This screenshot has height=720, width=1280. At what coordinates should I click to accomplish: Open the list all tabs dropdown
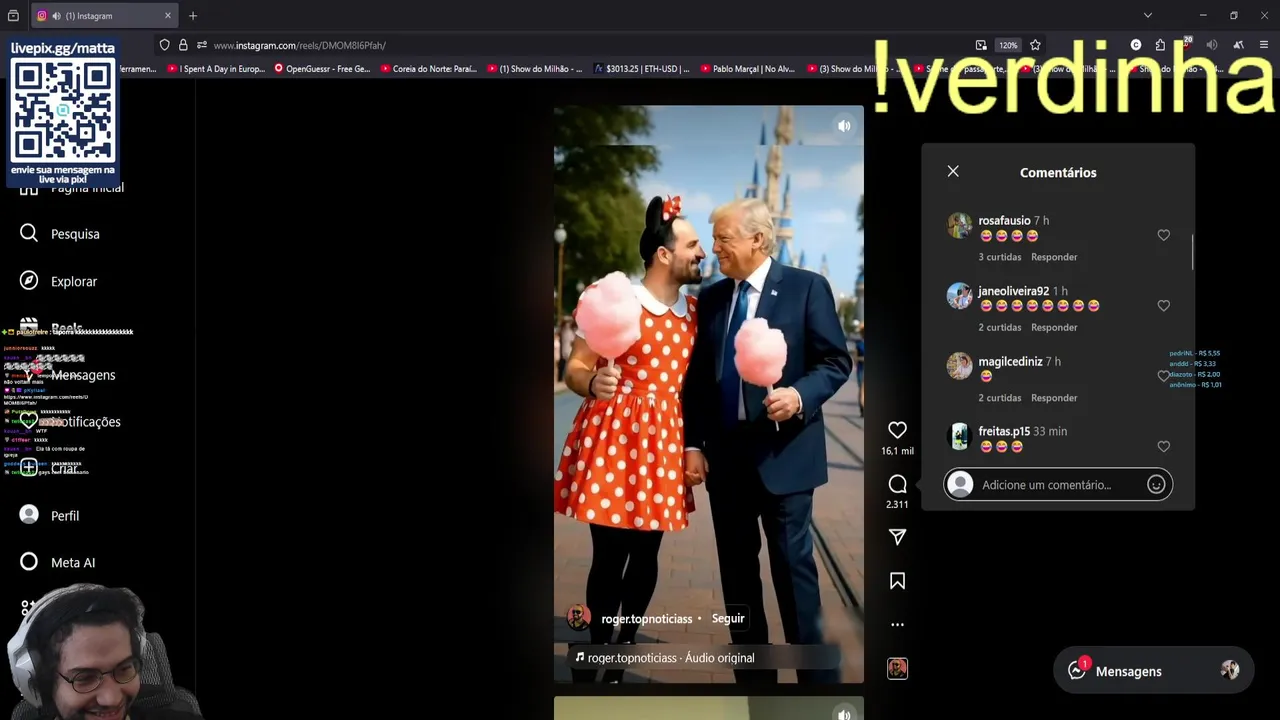[x=1148, y=15]
